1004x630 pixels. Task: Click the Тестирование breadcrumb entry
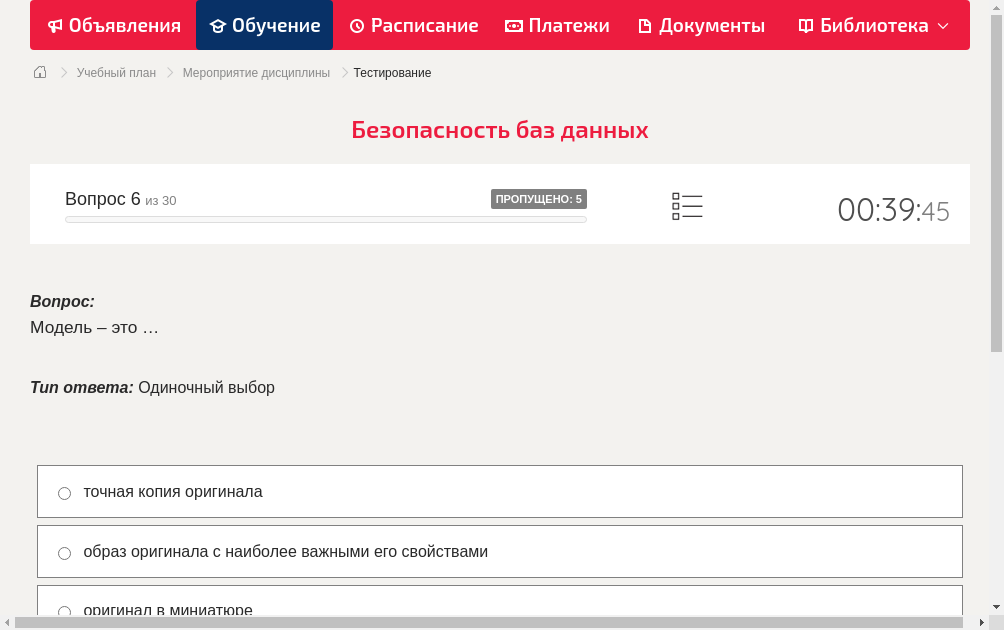click(391, 72)
